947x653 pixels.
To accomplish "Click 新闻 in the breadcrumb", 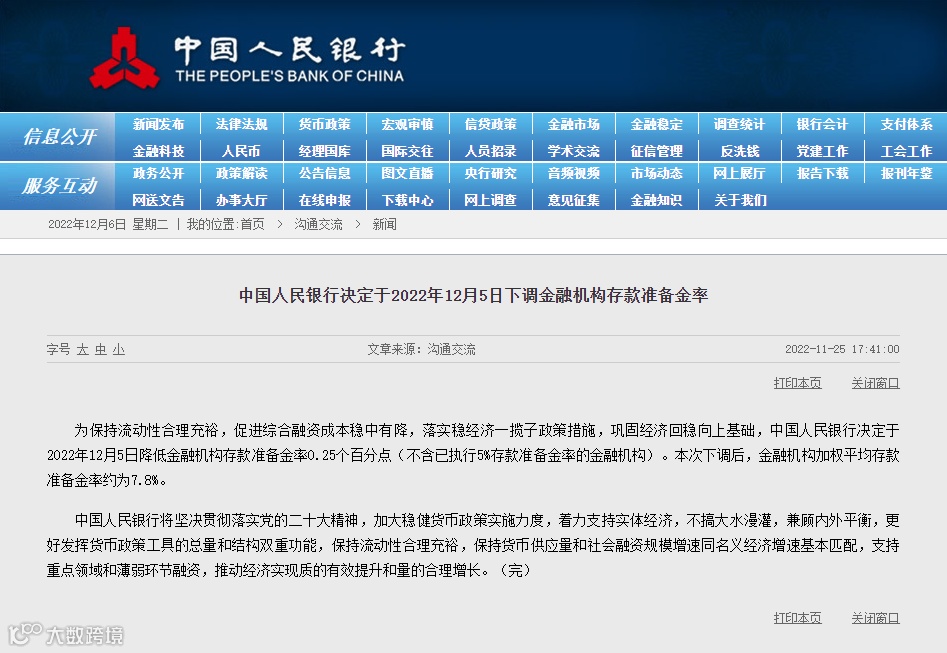I will (384, 225).
